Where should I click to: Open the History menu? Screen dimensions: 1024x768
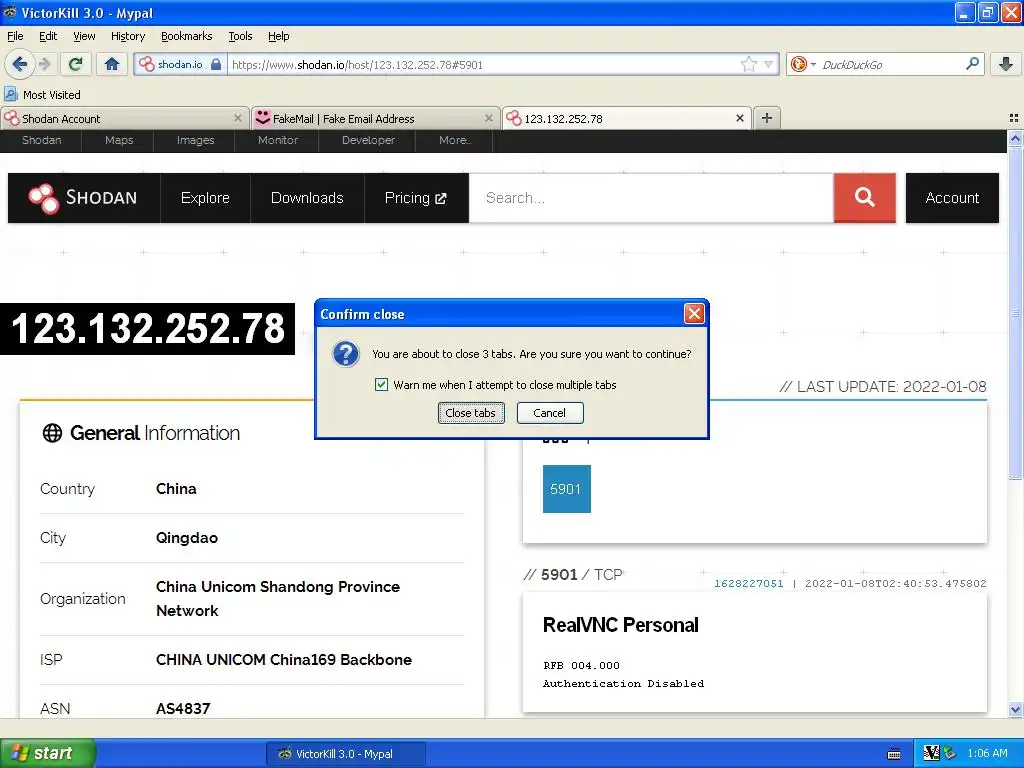coord(127,36)
